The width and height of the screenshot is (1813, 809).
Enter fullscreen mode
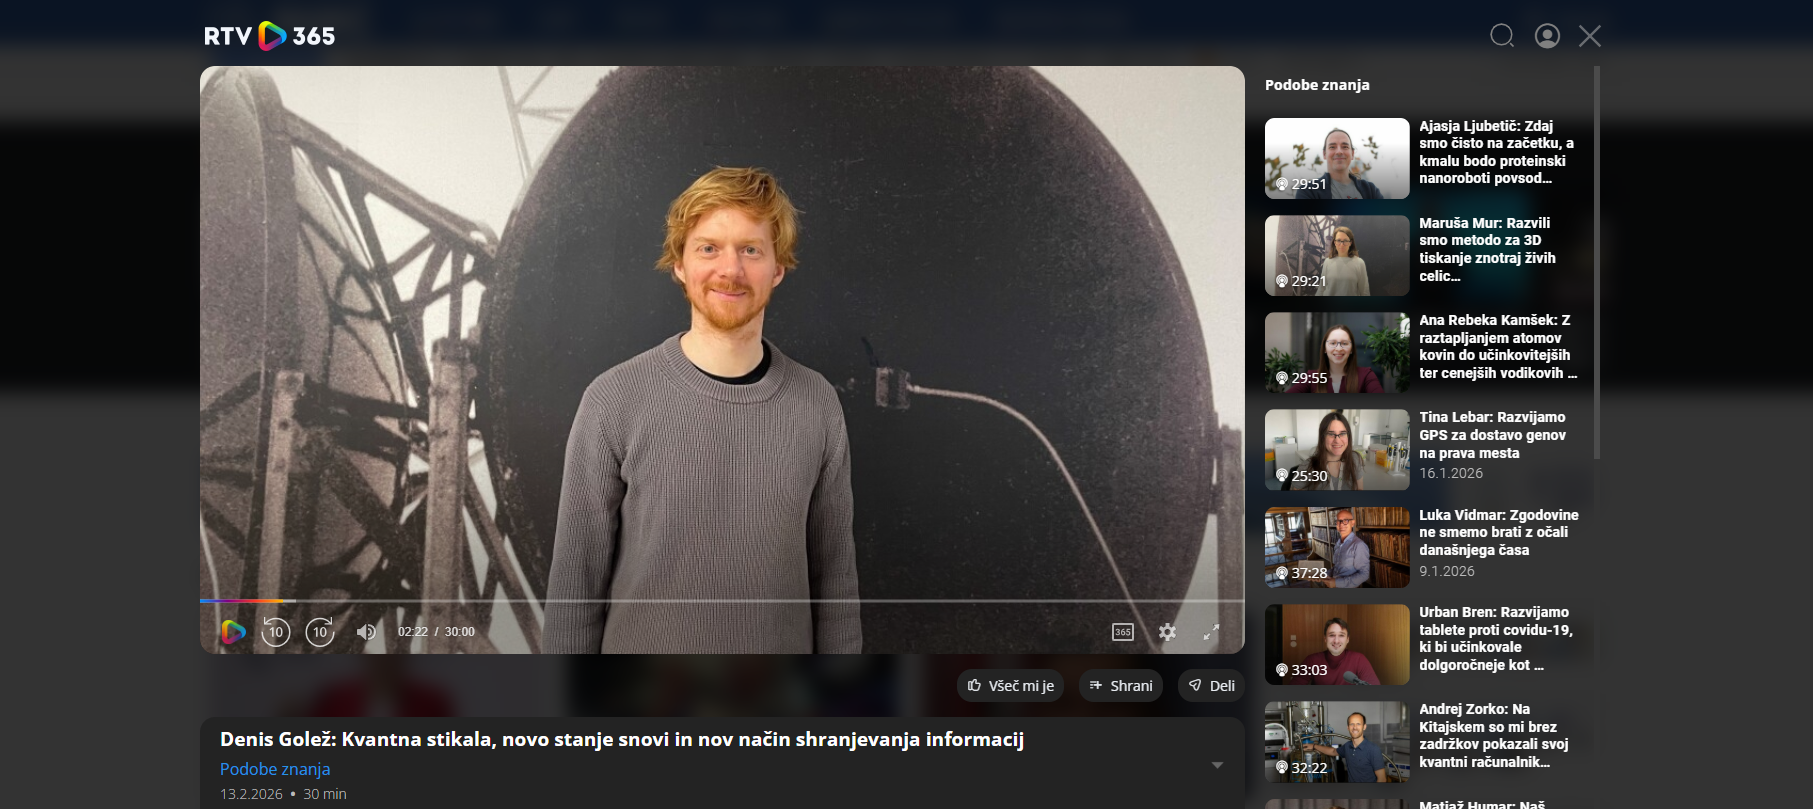[x=1211, y=632]
